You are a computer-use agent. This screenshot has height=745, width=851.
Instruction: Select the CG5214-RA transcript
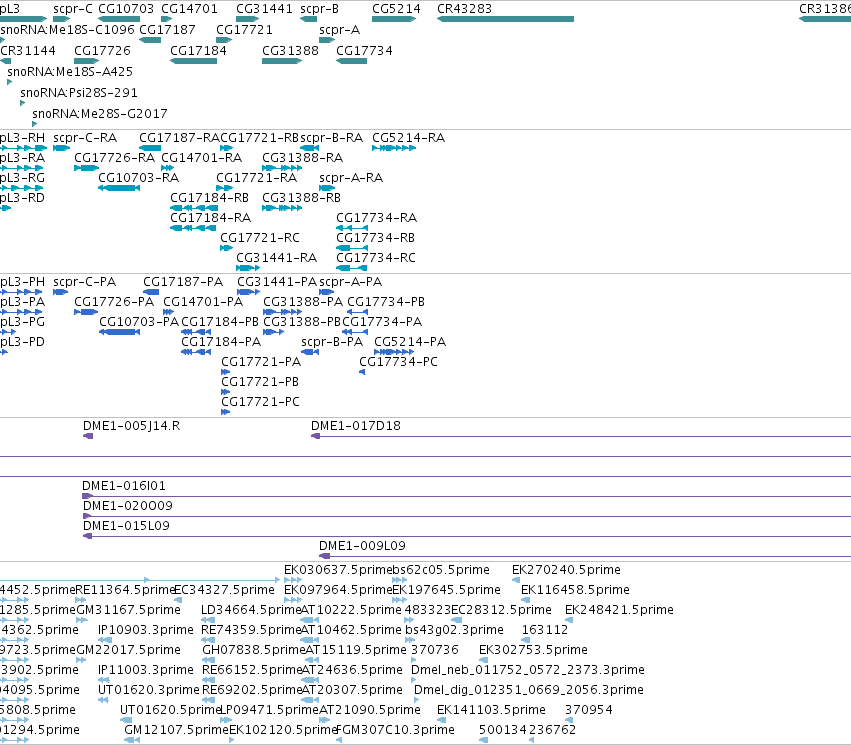tap(394, 148)
